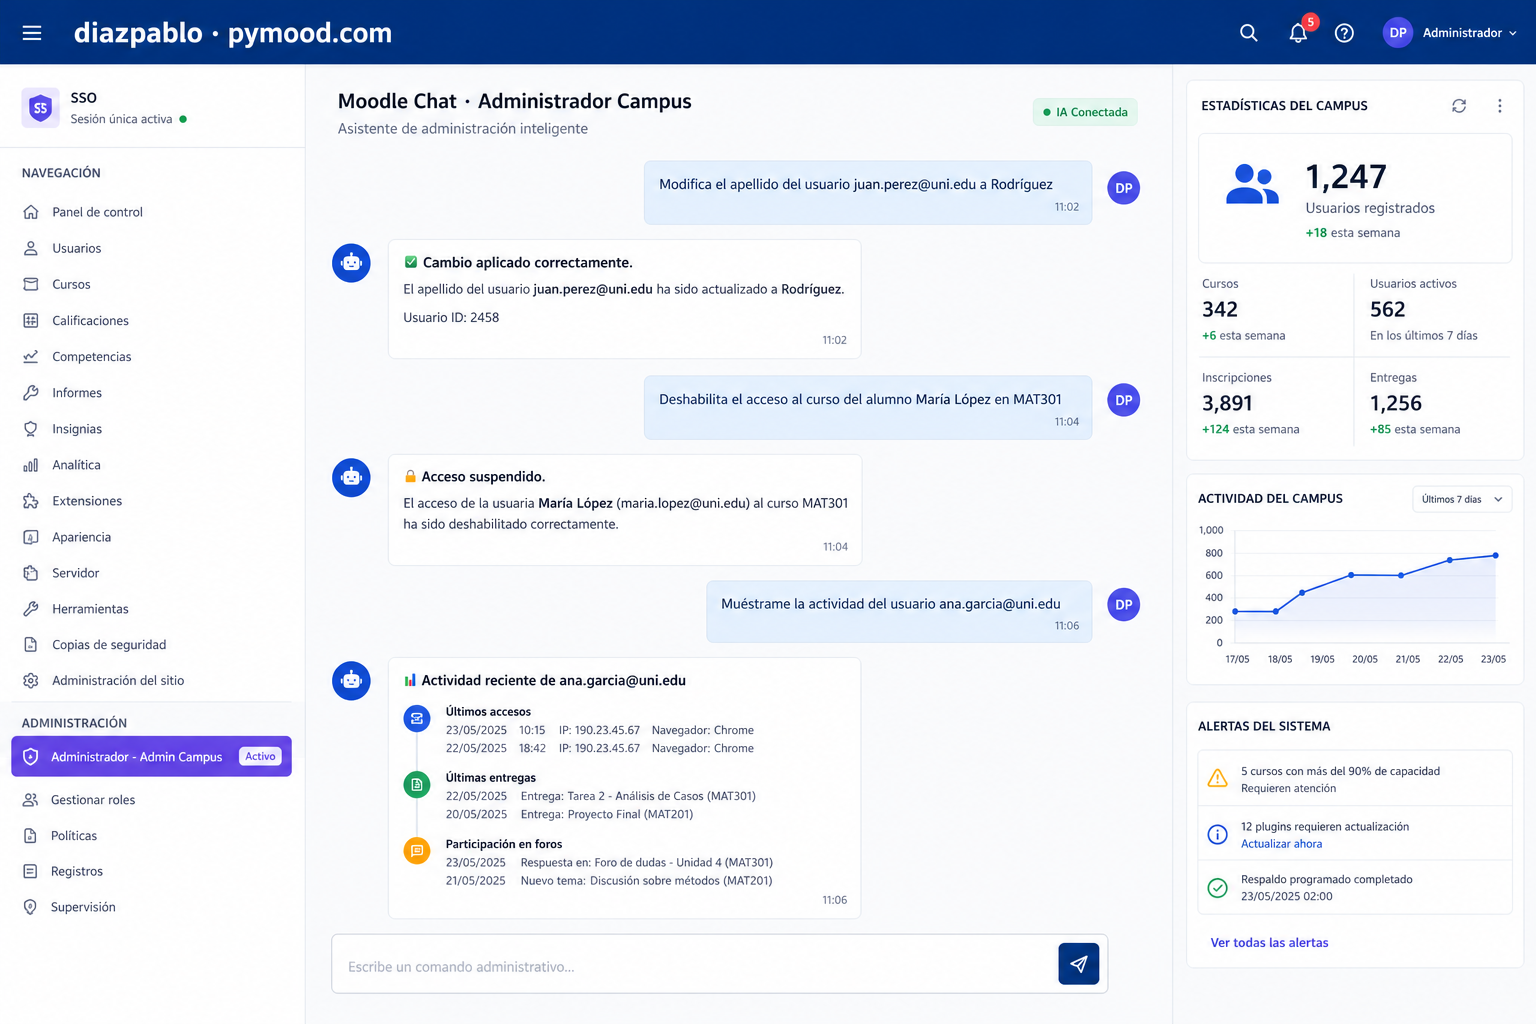This screenshot has height=1024, width=1536.
Task: Click the plugins info circle icon
Action: click(1218, 834)
